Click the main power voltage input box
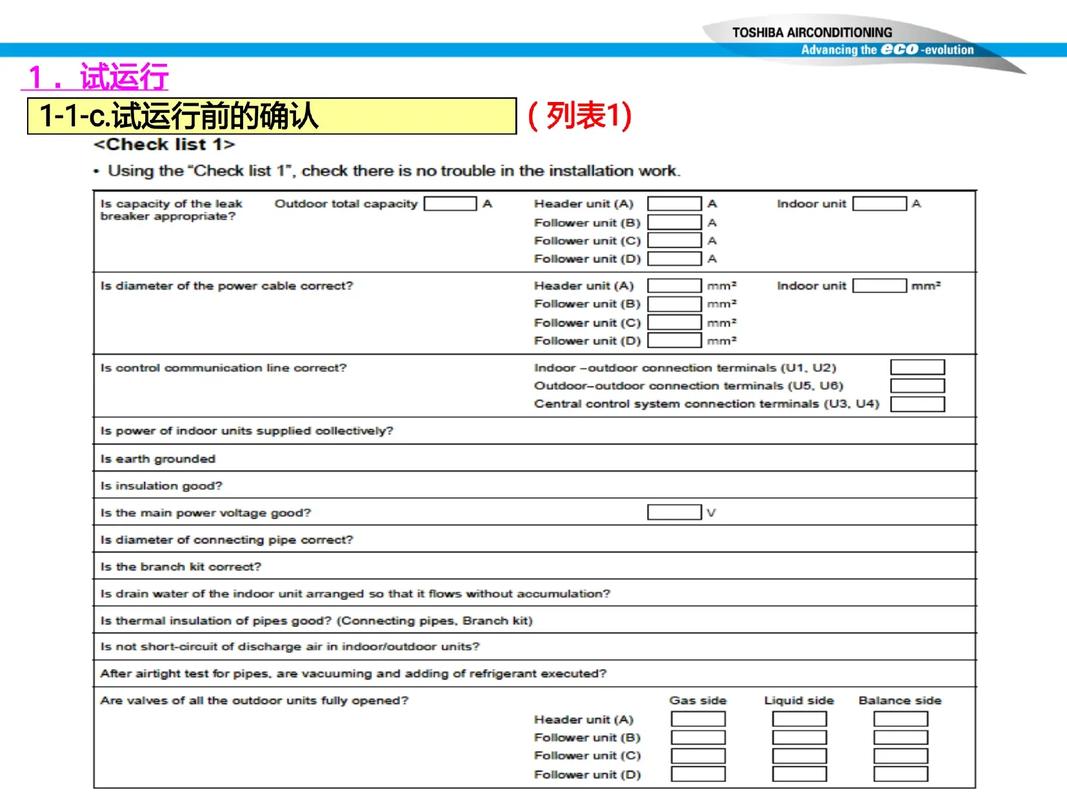 (x=674, y=513)
